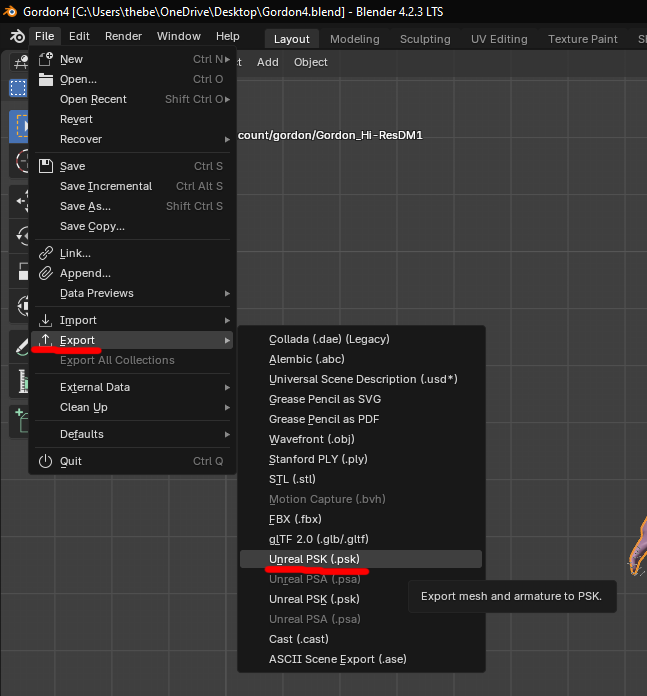Select Wavefront (.obj) export
Viewport: 647px width, 696px height.
pos(361,439)
